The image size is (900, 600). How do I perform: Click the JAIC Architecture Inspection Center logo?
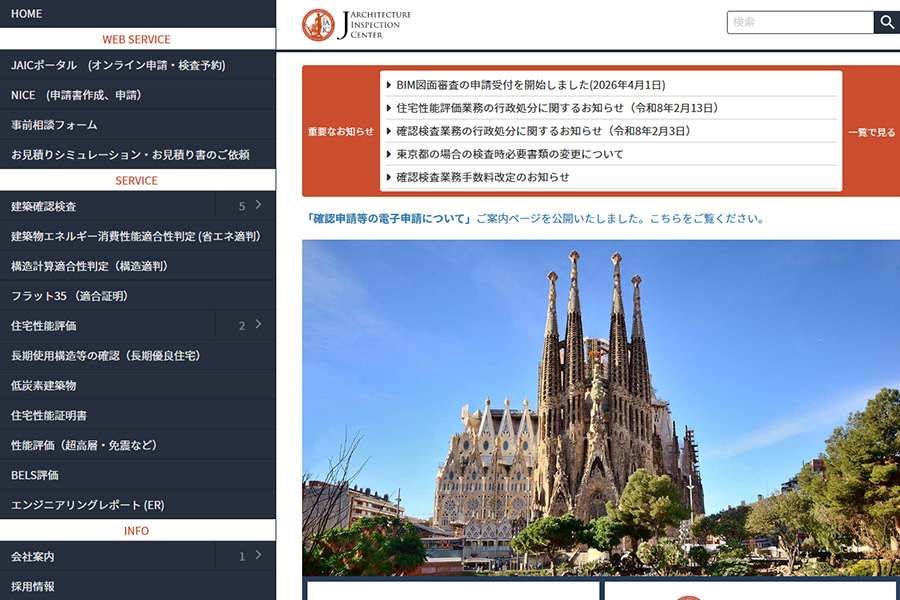click(356, 25)
